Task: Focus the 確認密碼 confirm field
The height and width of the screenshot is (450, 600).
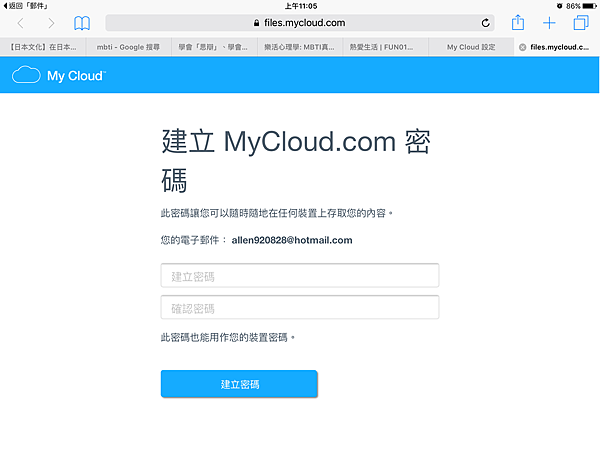Action: (300, 307)
